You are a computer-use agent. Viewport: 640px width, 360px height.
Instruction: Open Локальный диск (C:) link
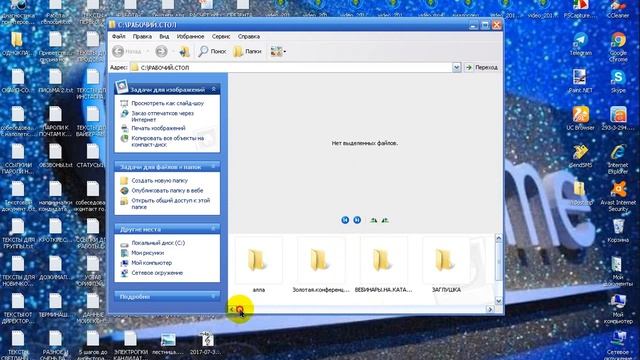pos(158,243)
